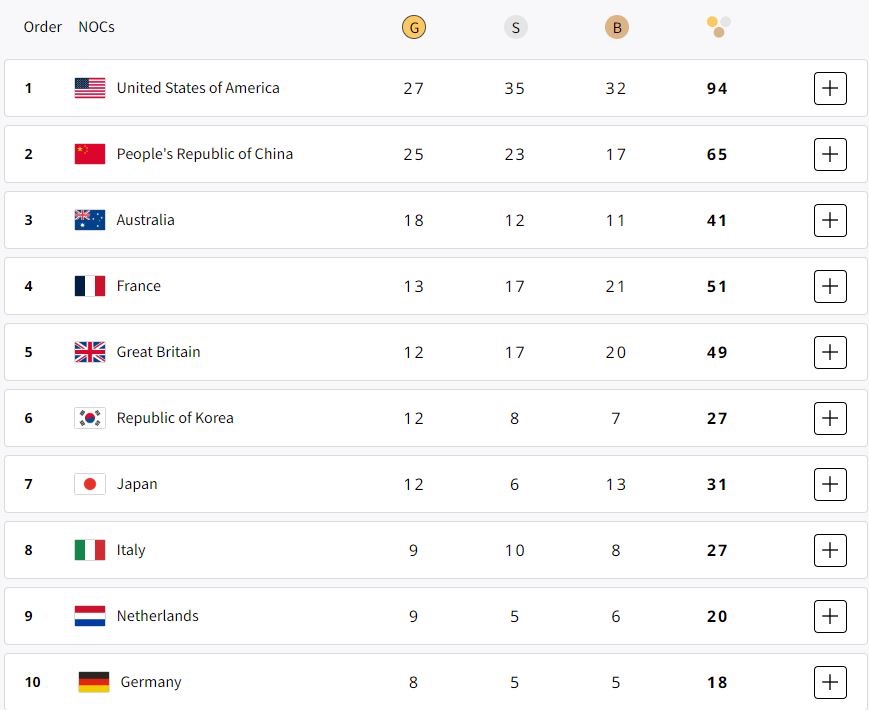
Task: Expand the United States of America row
Action: [830, 88]
